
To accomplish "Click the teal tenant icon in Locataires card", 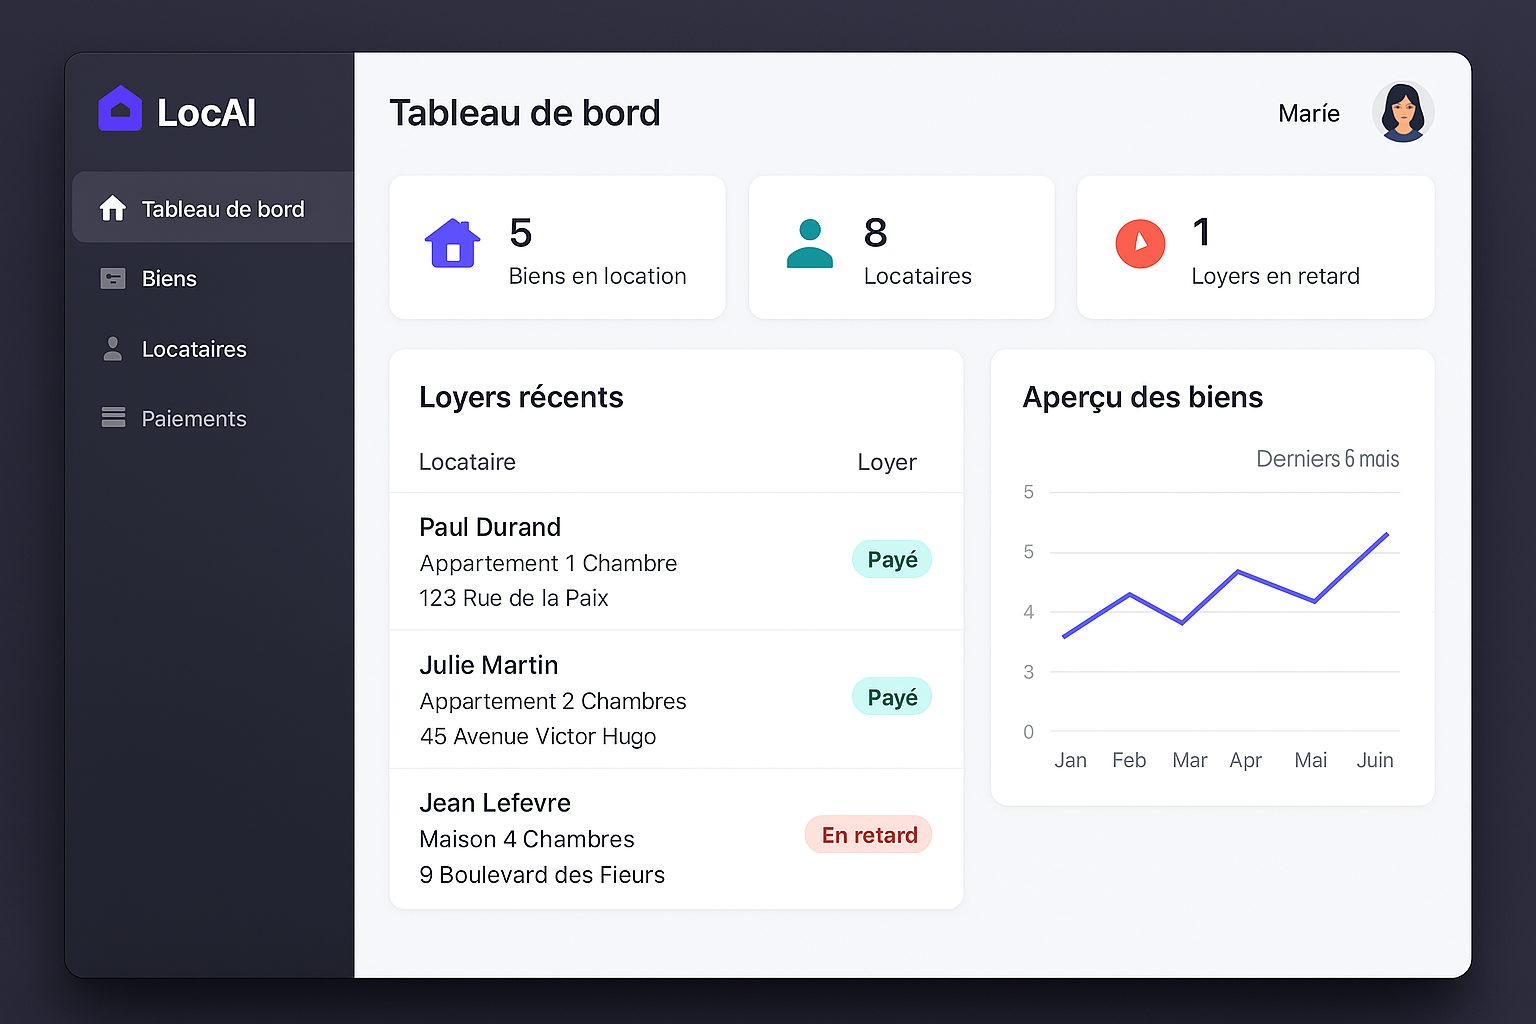I will [x=809, y=244].
